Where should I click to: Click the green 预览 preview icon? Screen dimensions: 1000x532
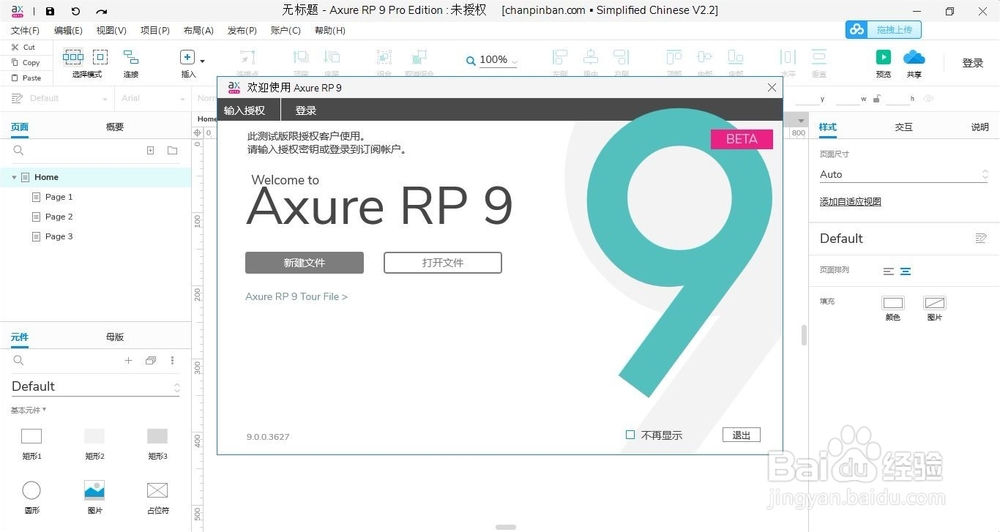click(x=883, y=57)
